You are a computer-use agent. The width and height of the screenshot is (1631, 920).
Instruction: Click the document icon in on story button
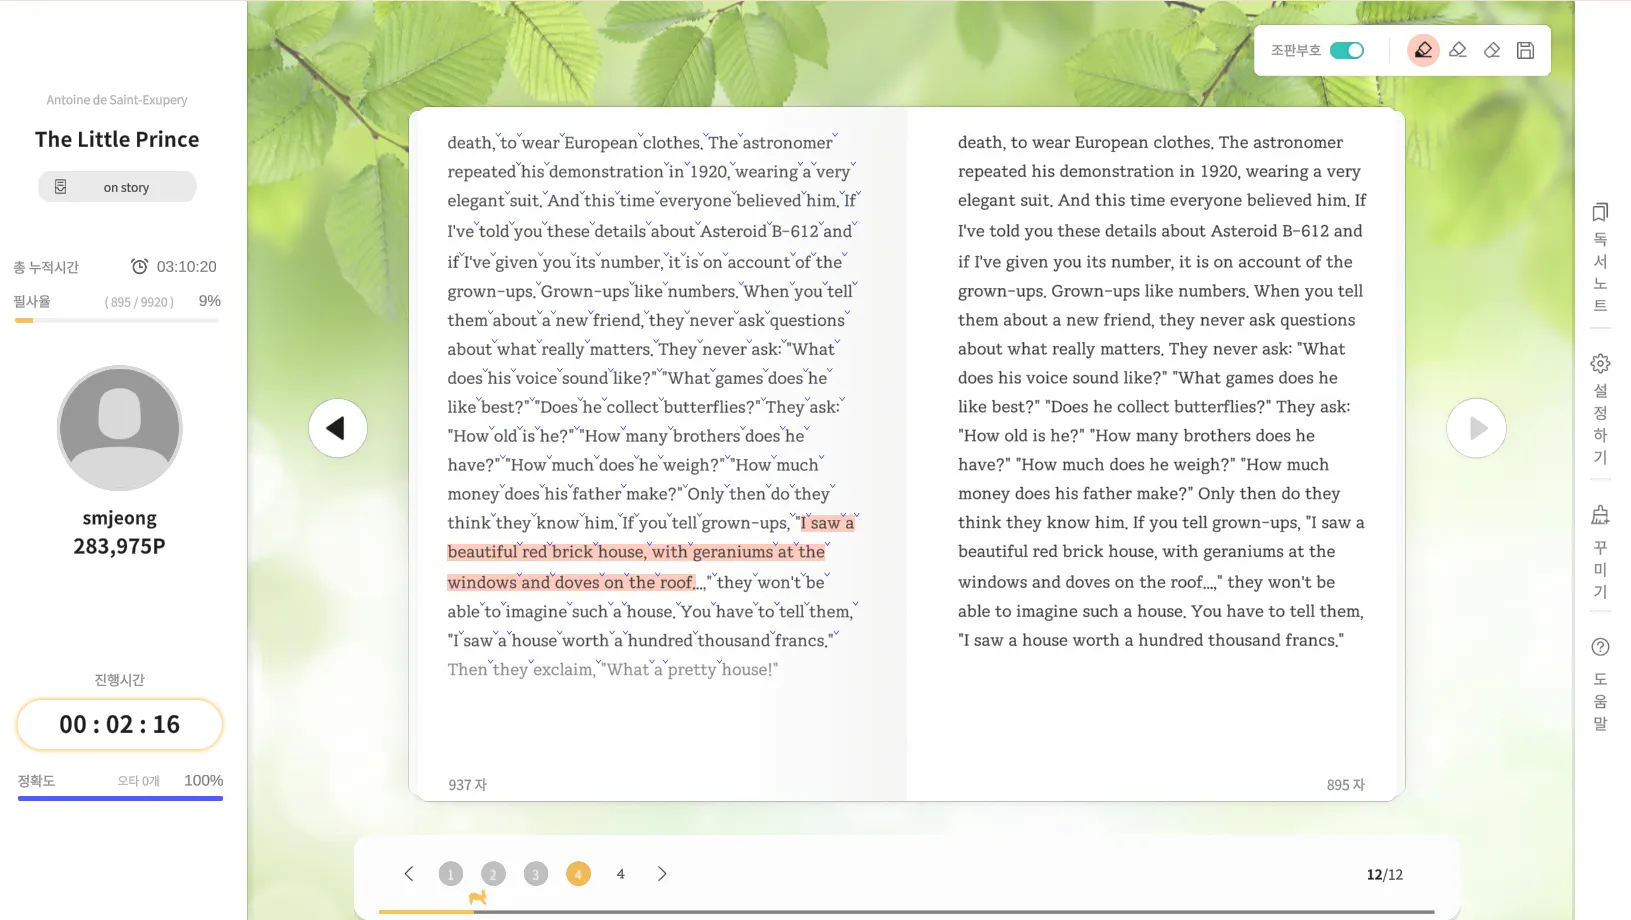click(x=60, y=187)
